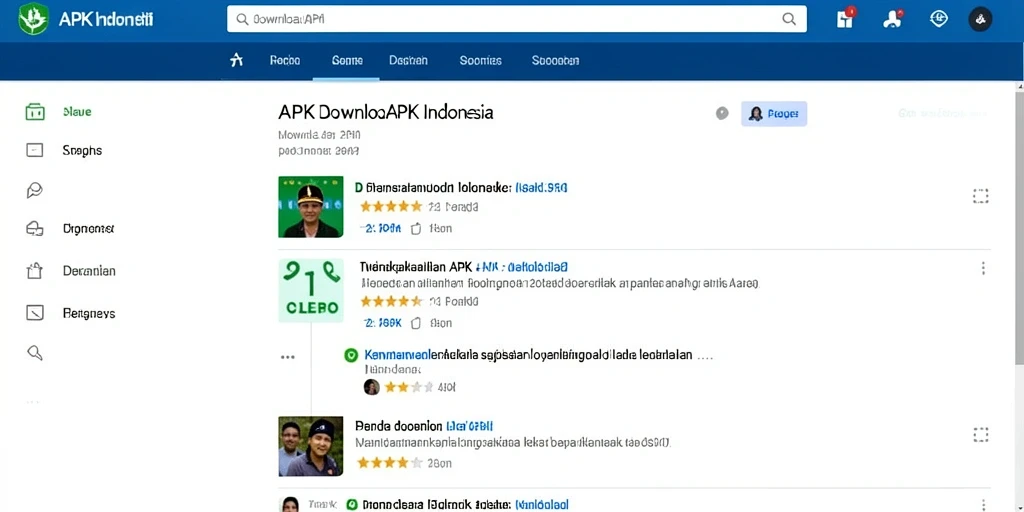Select Sraphs label in sidebar

tap(82, 150)
